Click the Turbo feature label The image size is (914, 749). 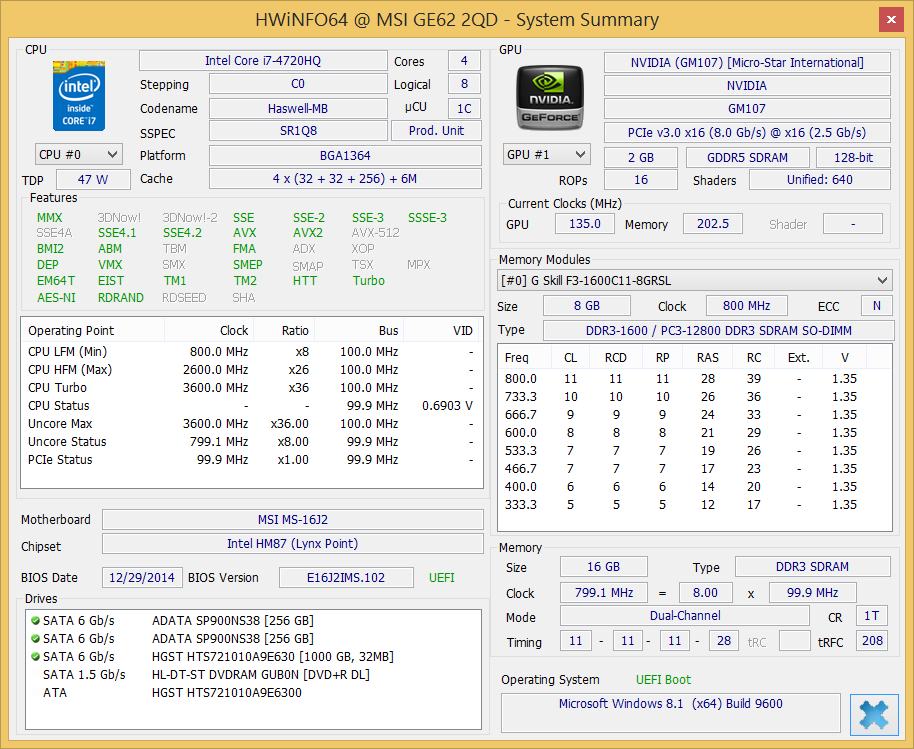(368, 281)
